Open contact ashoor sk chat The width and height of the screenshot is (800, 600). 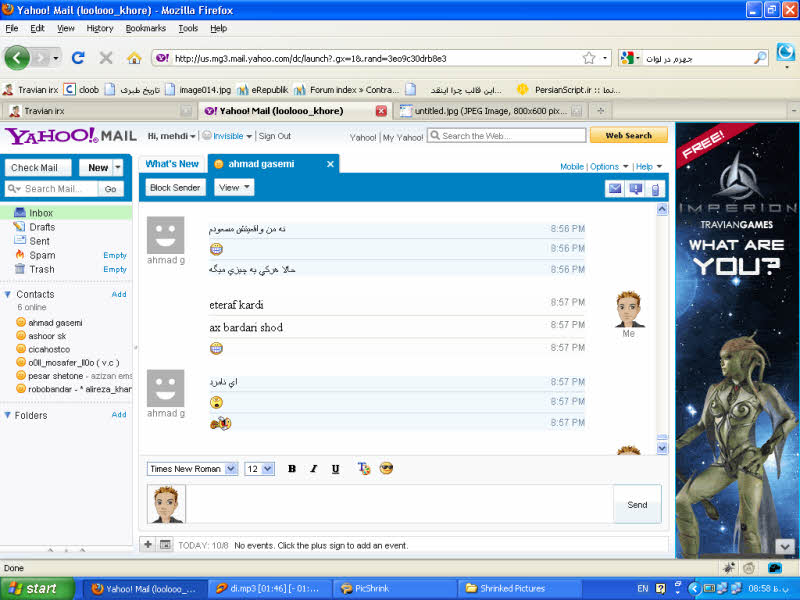tap(47, 336)
